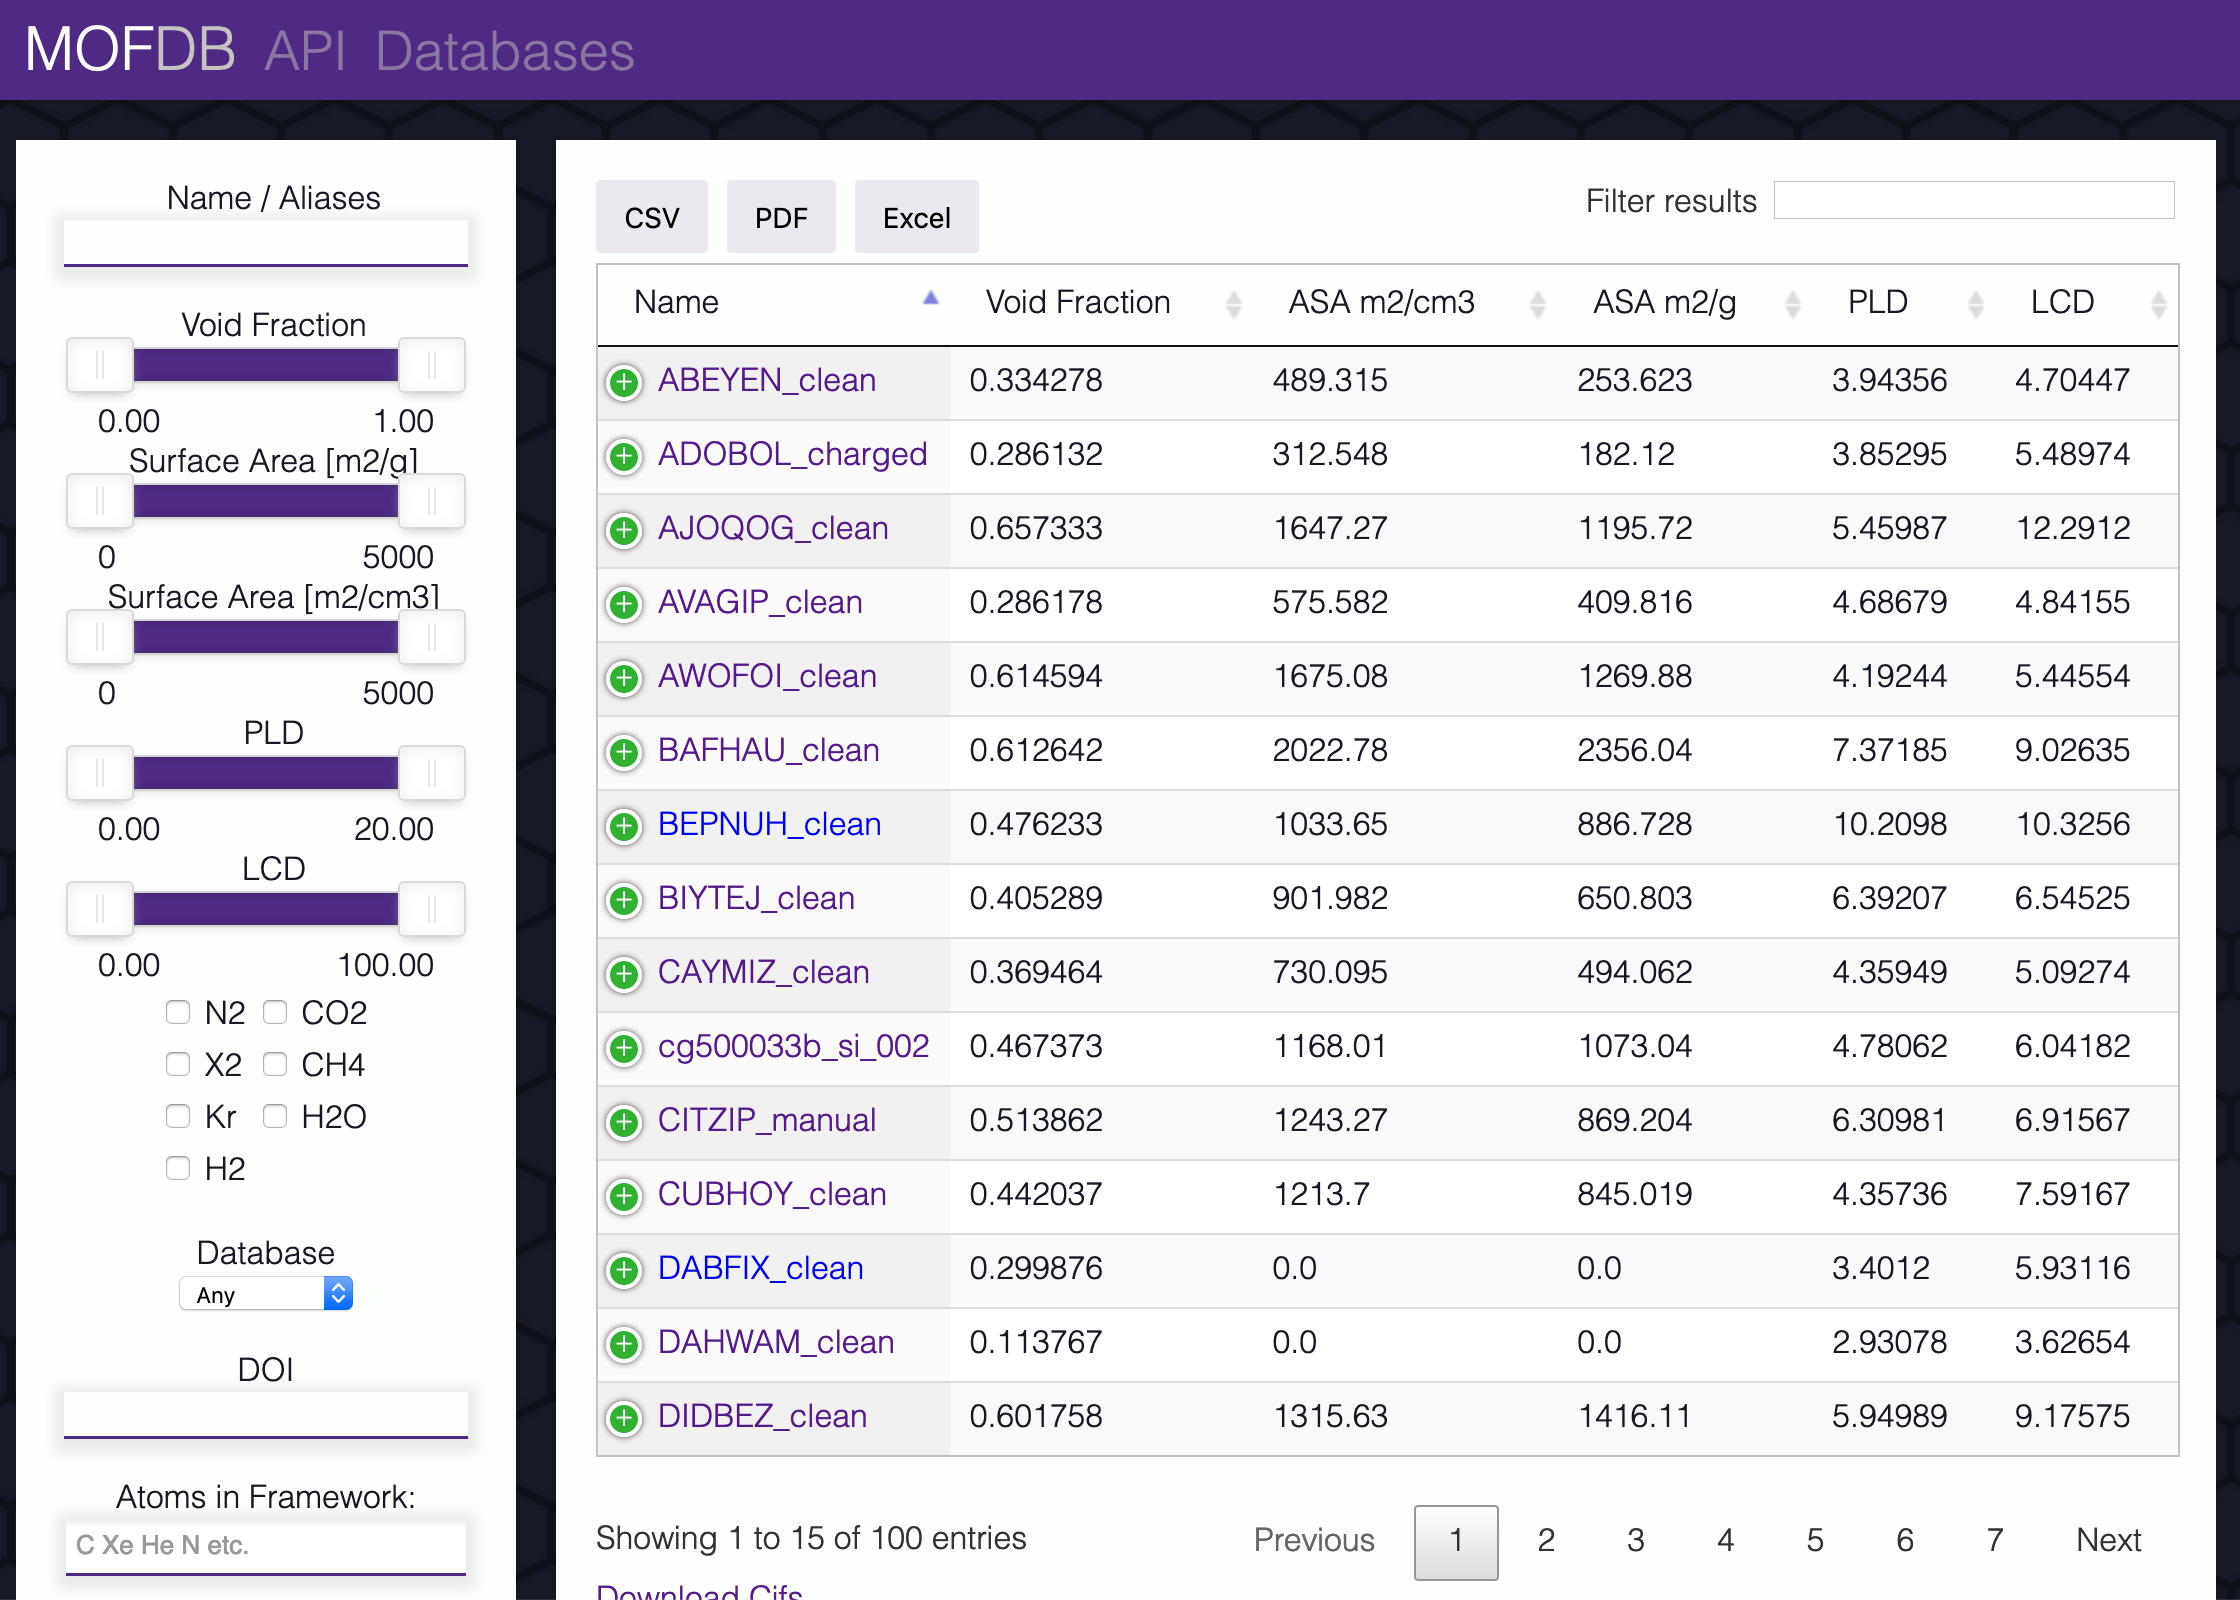Select the Kr checkbox

click(x=178, y=1116)
